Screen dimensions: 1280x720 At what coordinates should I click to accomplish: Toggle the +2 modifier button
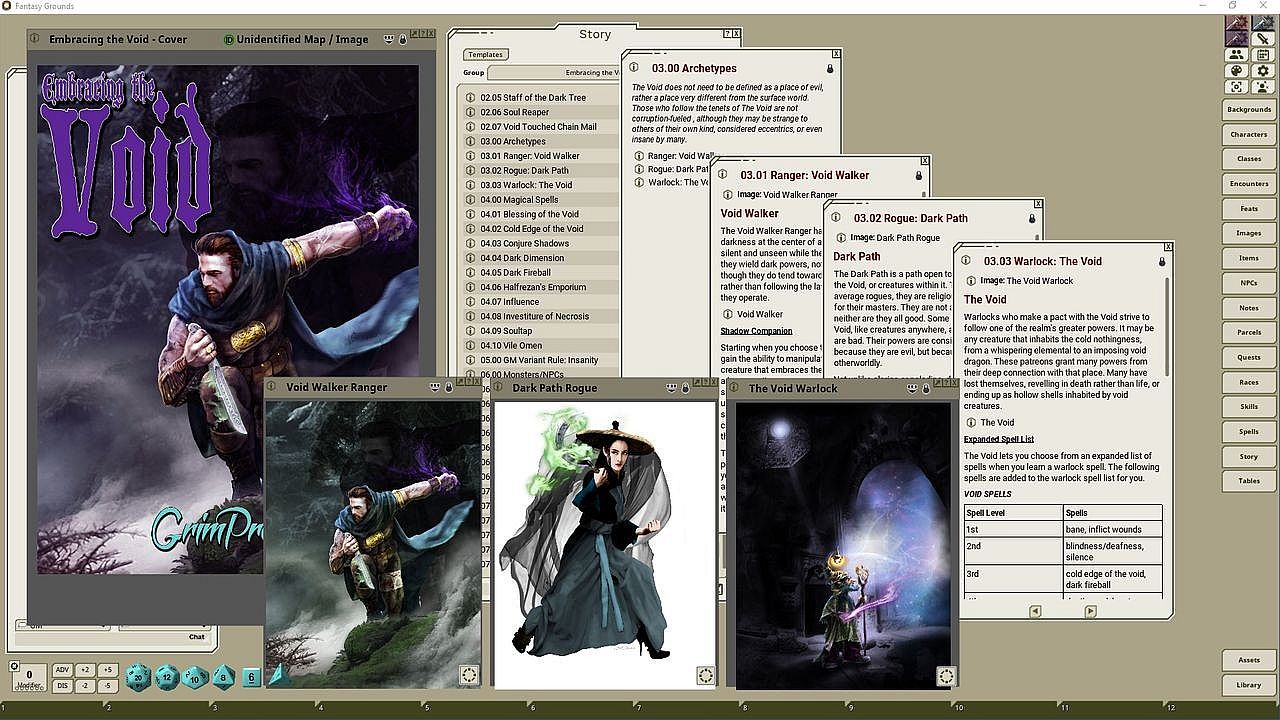[85, 670]
